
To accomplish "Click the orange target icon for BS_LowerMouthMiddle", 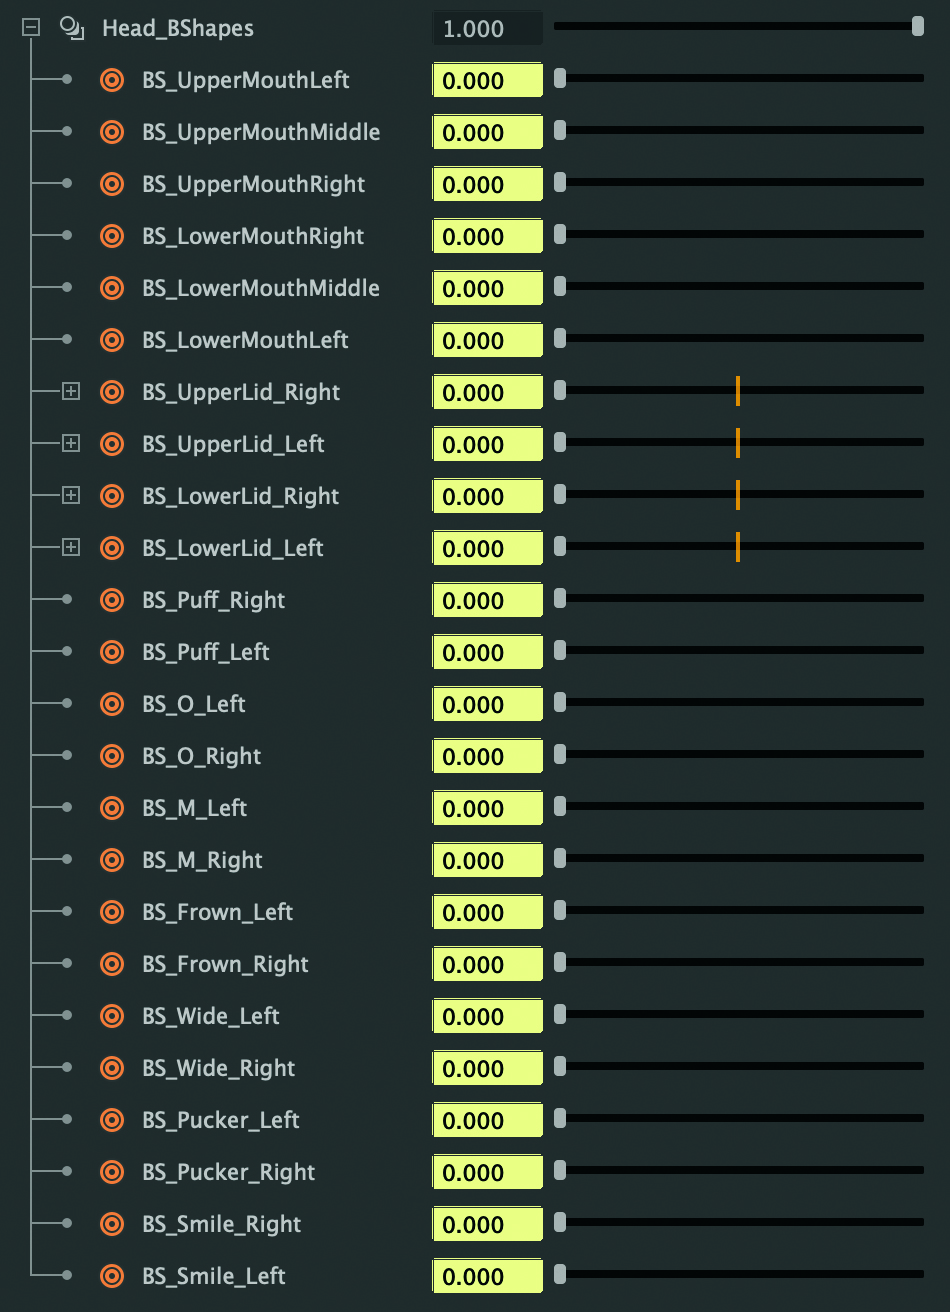I will click(112, 288).
